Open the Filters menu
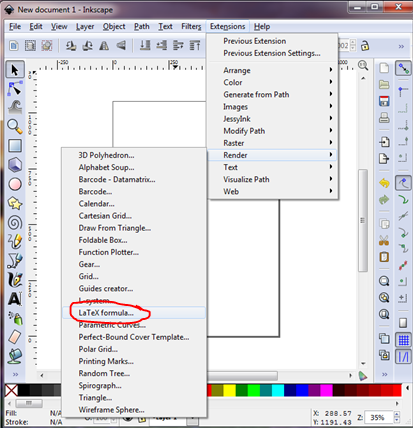 click(x=191, y=26)
